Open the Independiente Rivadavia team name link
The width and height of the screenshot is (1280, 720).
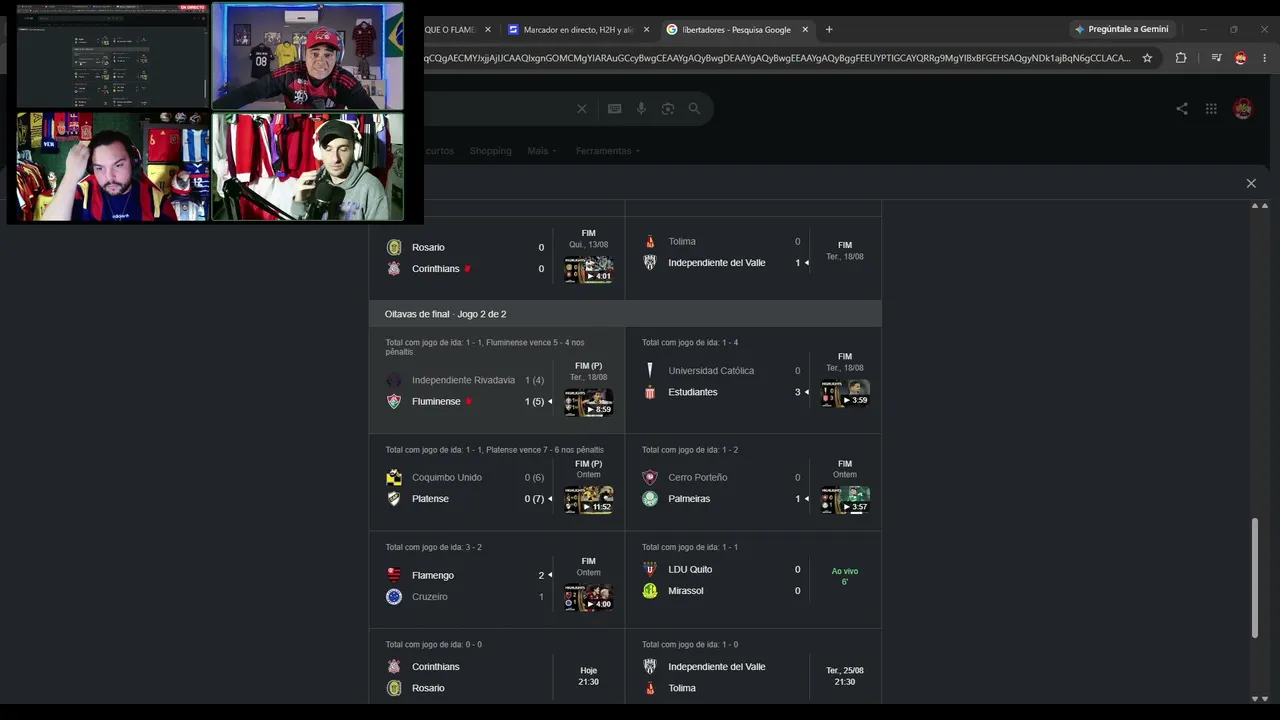(463, 380)
